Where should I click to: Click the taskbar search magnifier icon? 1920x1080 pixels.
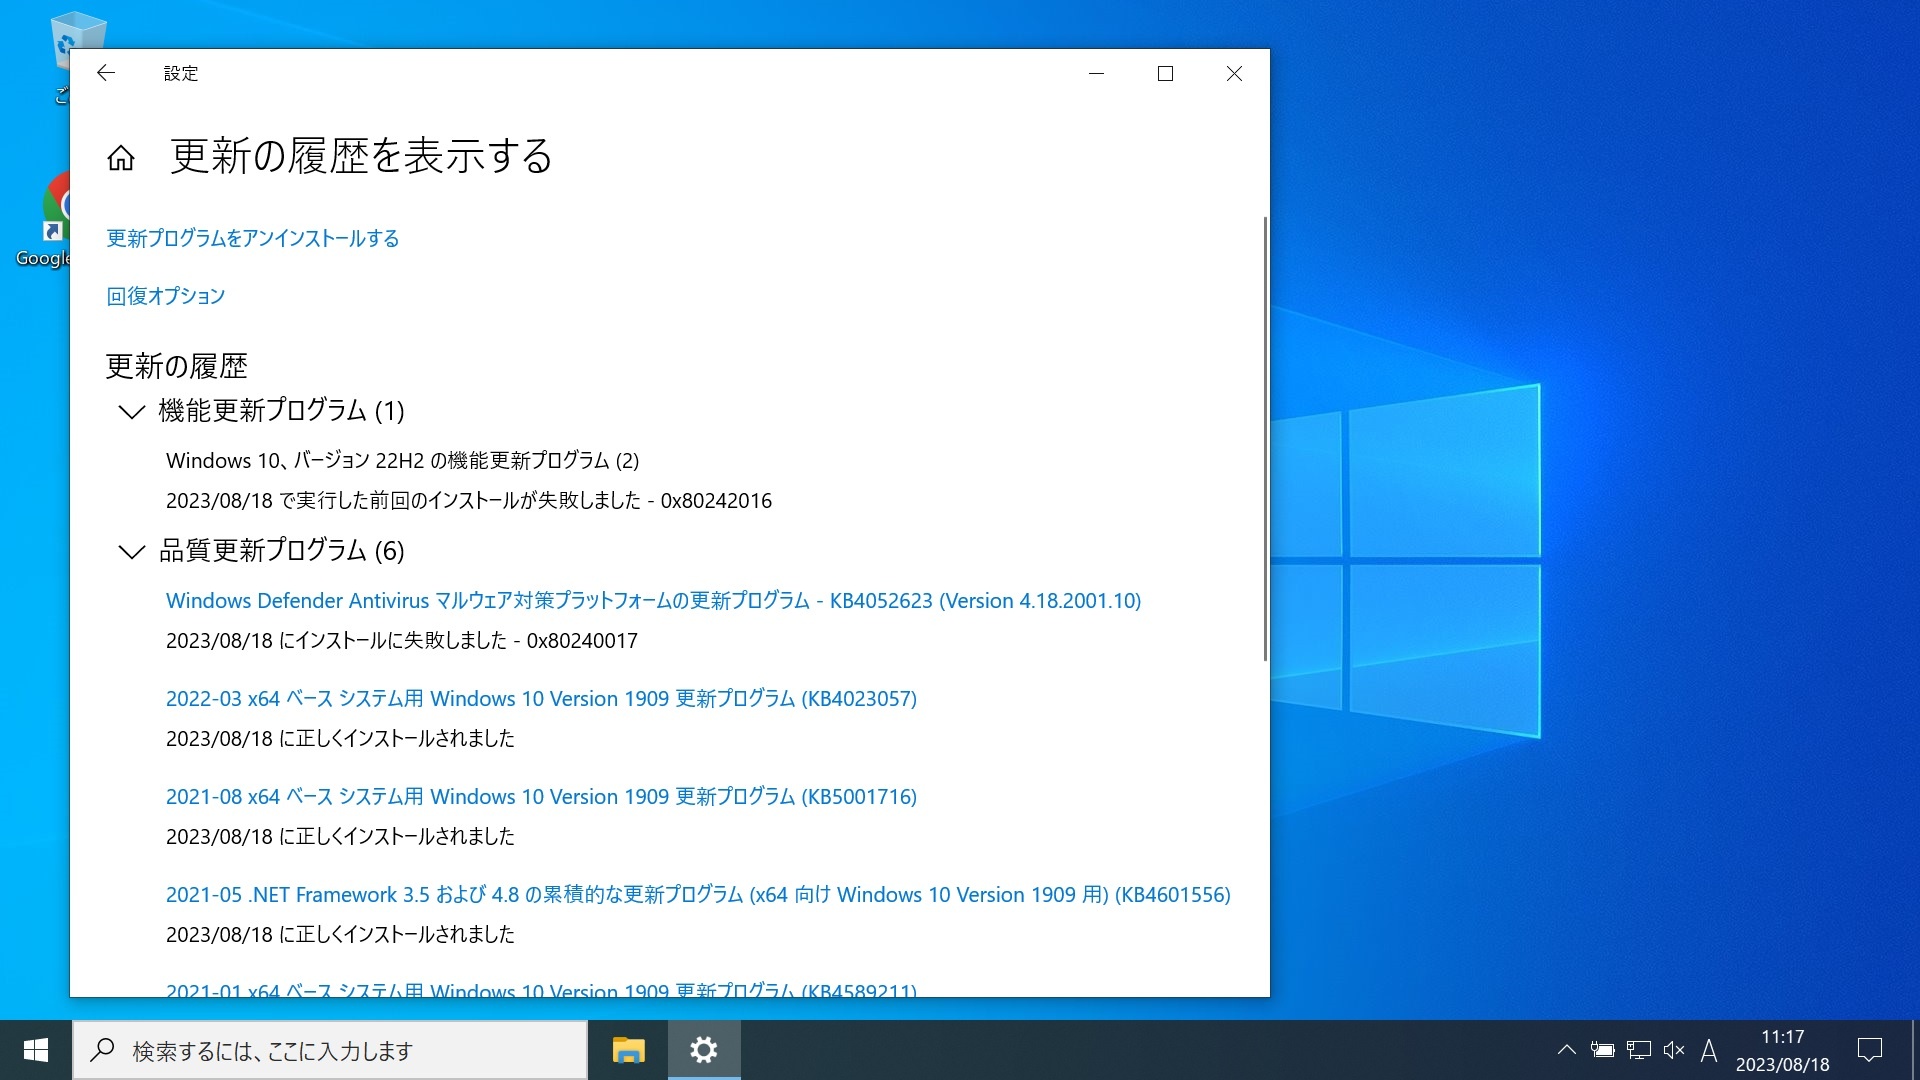(102, 1050)
